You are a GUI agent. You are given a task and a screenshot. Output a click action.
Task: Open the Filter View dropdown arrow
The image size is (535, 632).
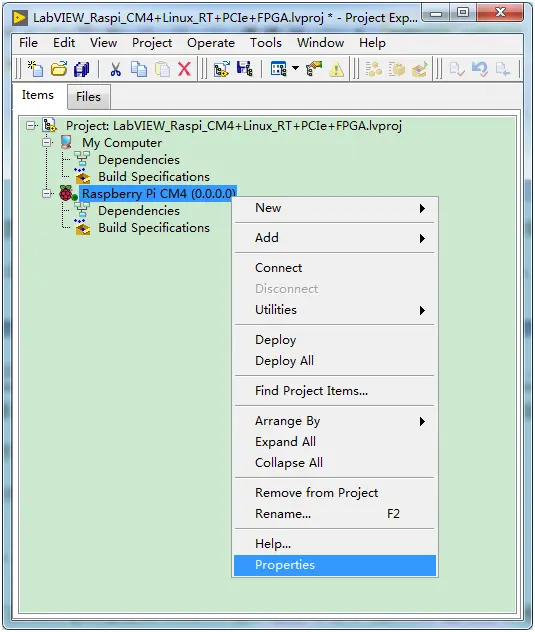pyautogui.click(x=296, y=68)
